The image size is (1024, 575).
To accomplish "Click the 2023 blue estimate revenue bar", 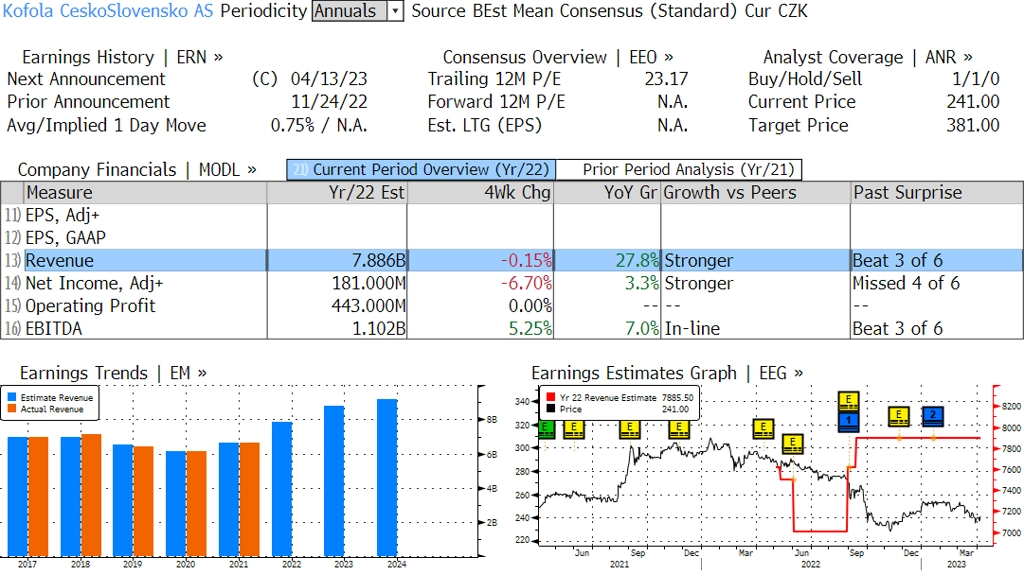I will coord(334,482).
